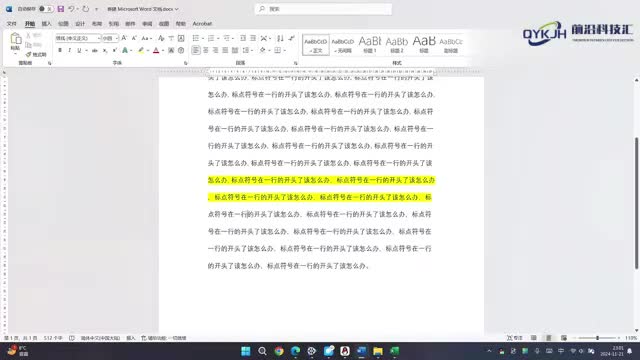Click the Distributed alignment icon
Screen dimensions: 640x360
[235, 51]
